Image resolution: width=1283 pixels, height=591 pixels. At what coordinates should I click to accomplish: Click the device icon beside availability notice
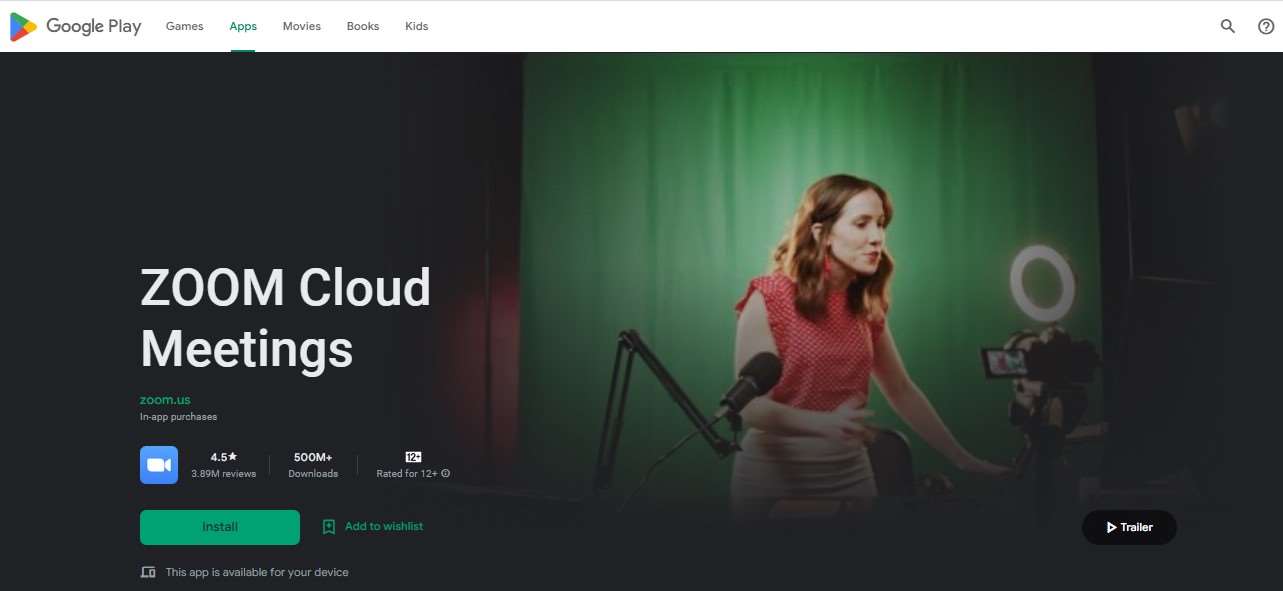[148, 572]
